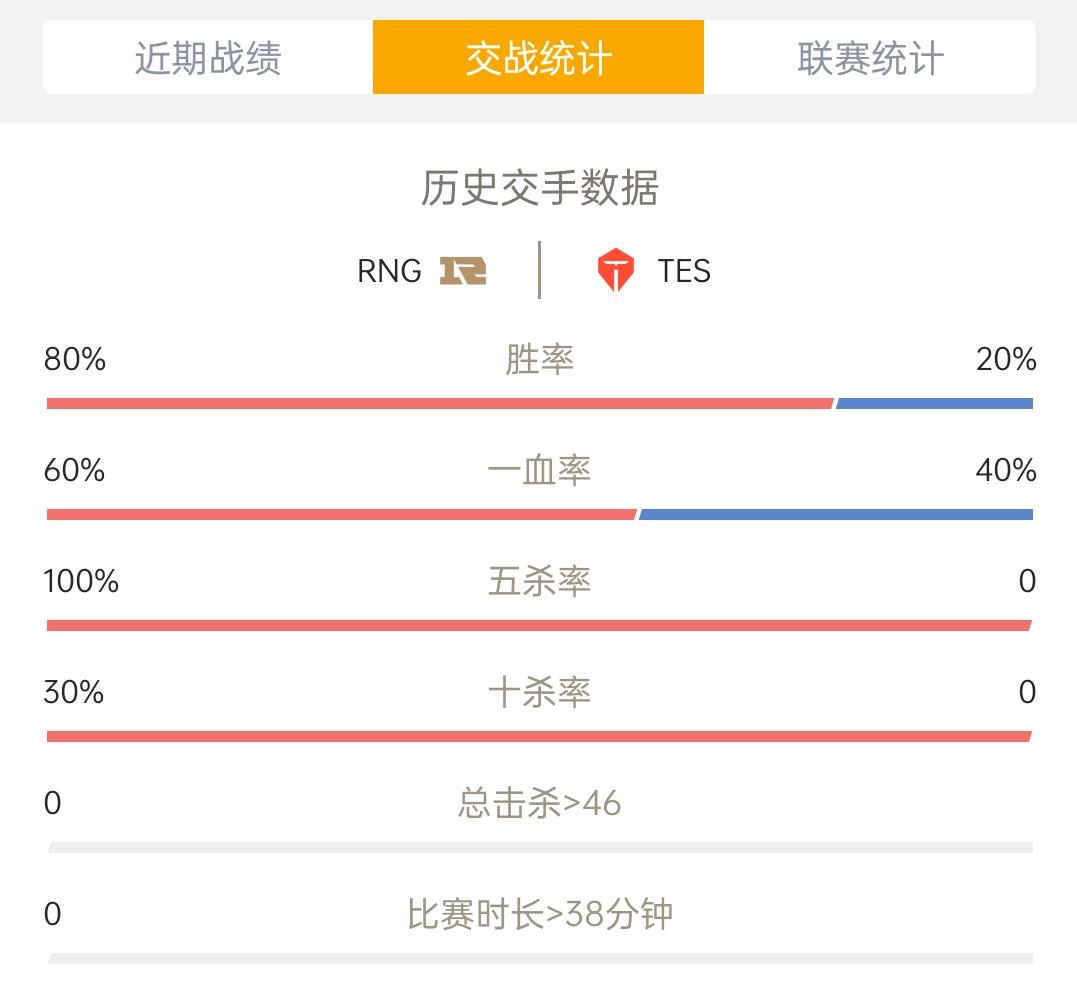Click the red RNG win-rate bar

(x=440, y=403)
